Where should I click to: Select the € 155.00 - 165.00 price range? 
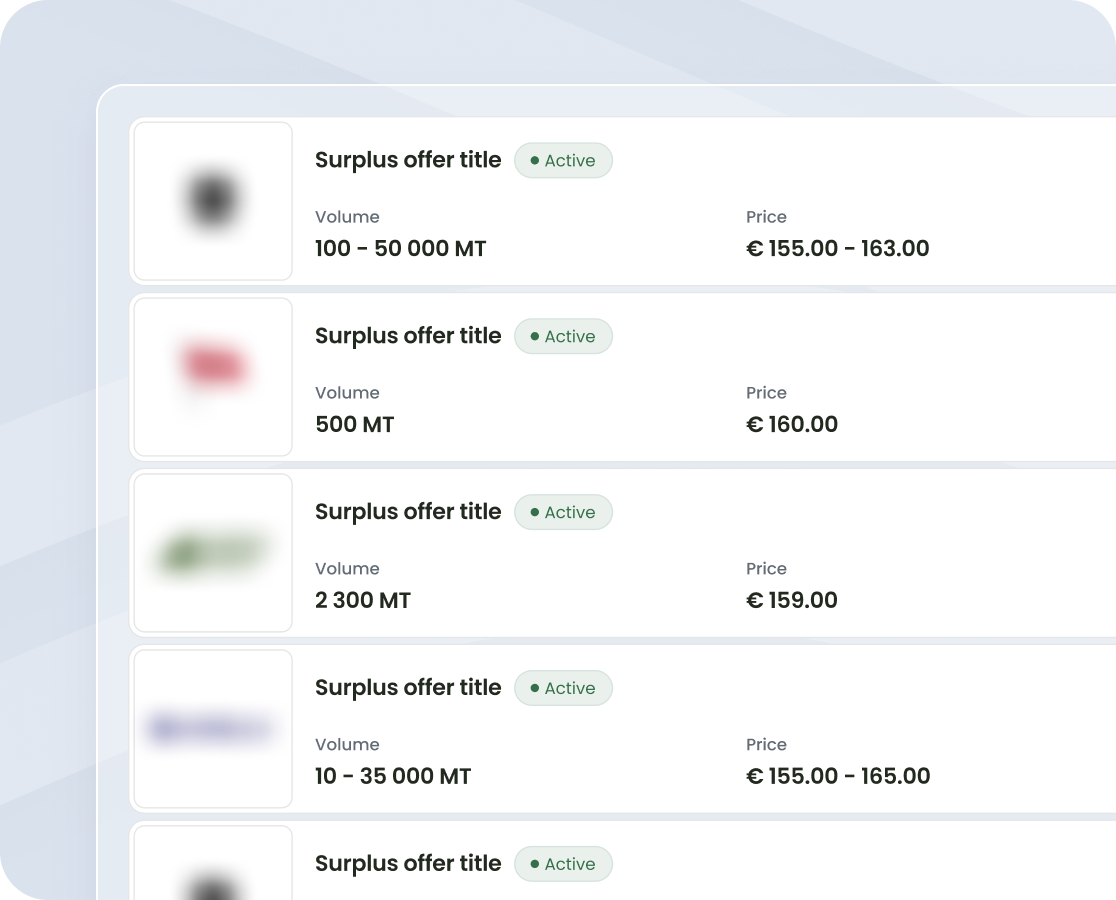838,777
